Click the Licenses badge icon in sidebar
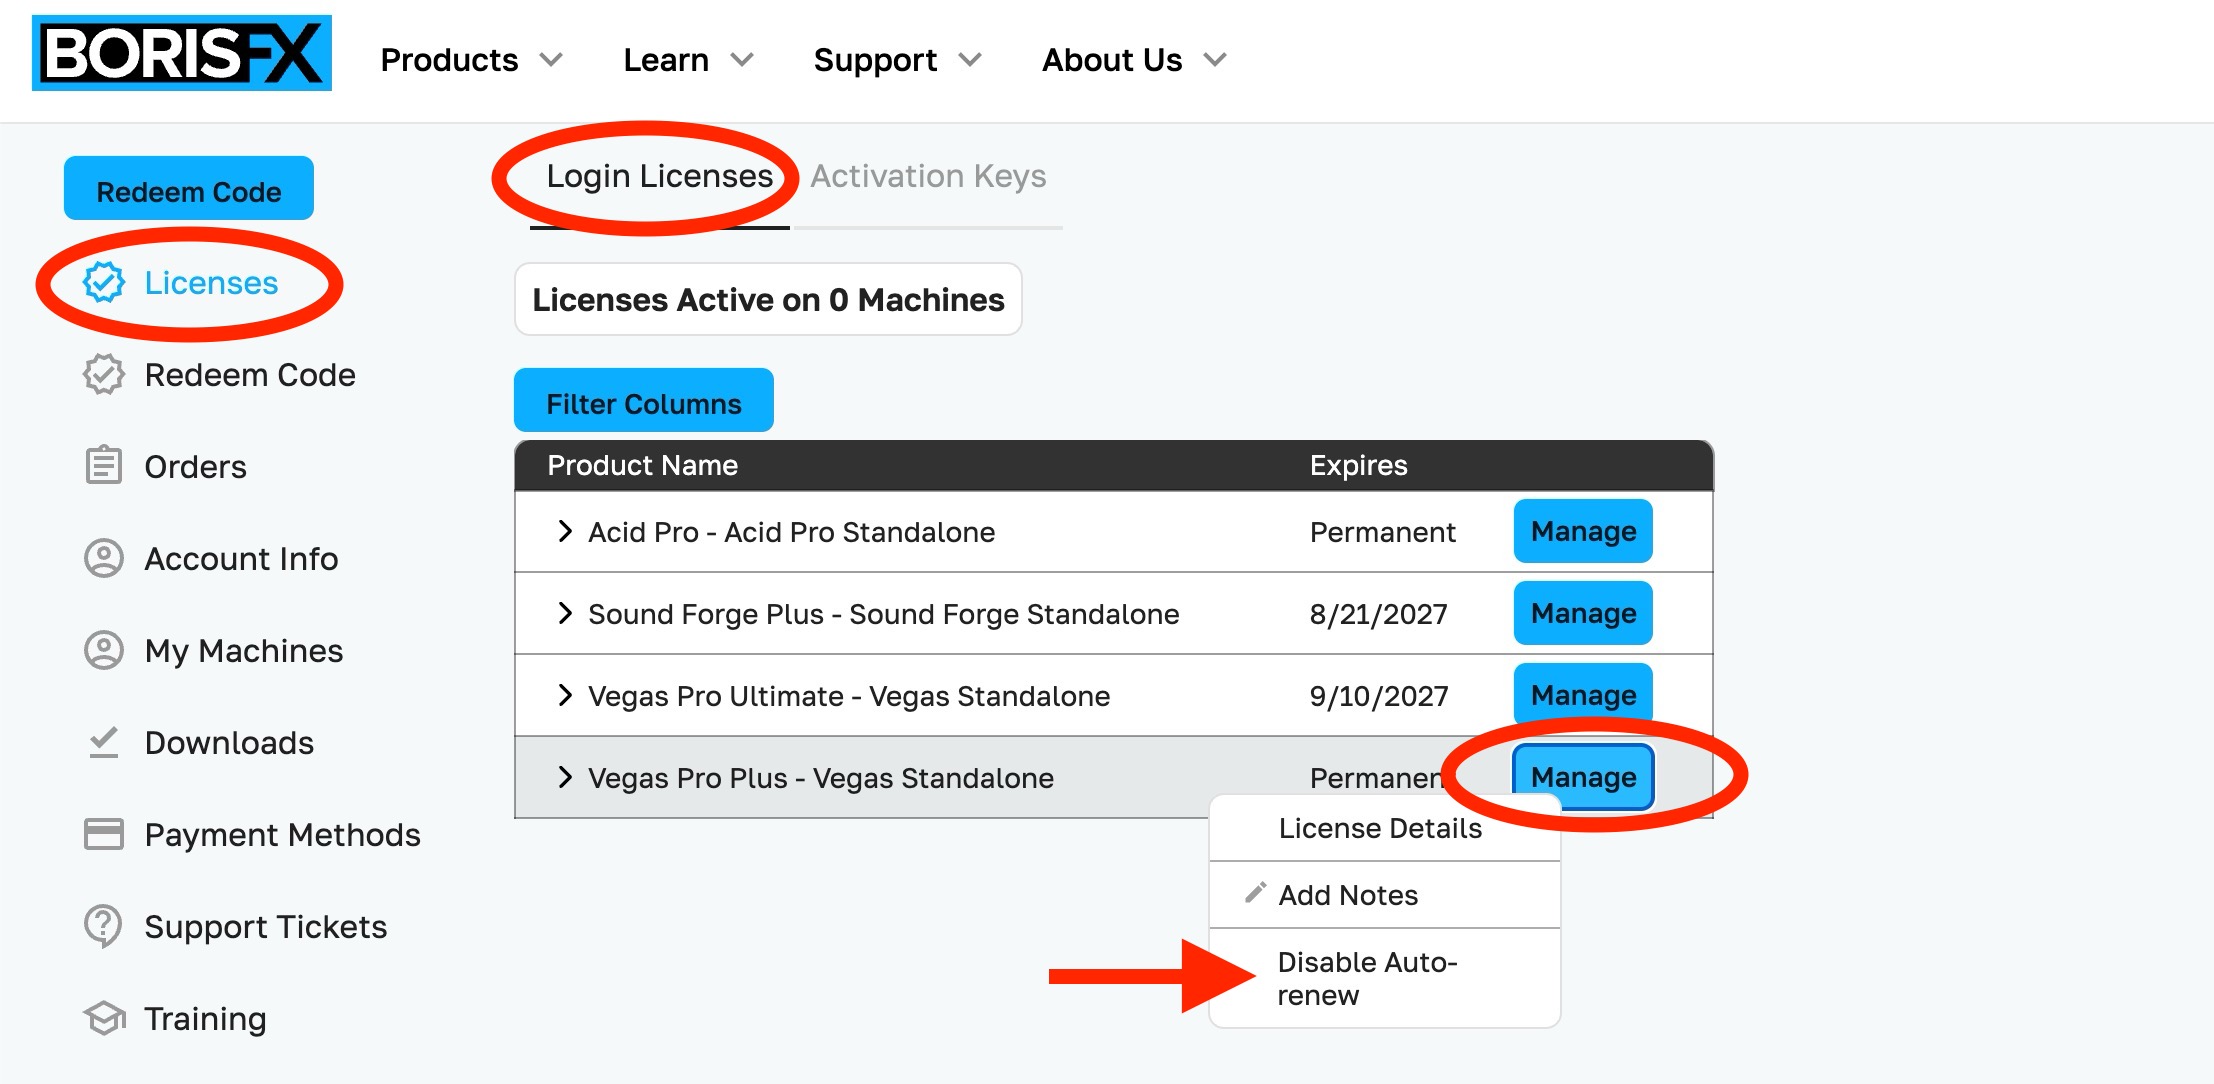2214x1084 pixels. pos(104,283)
